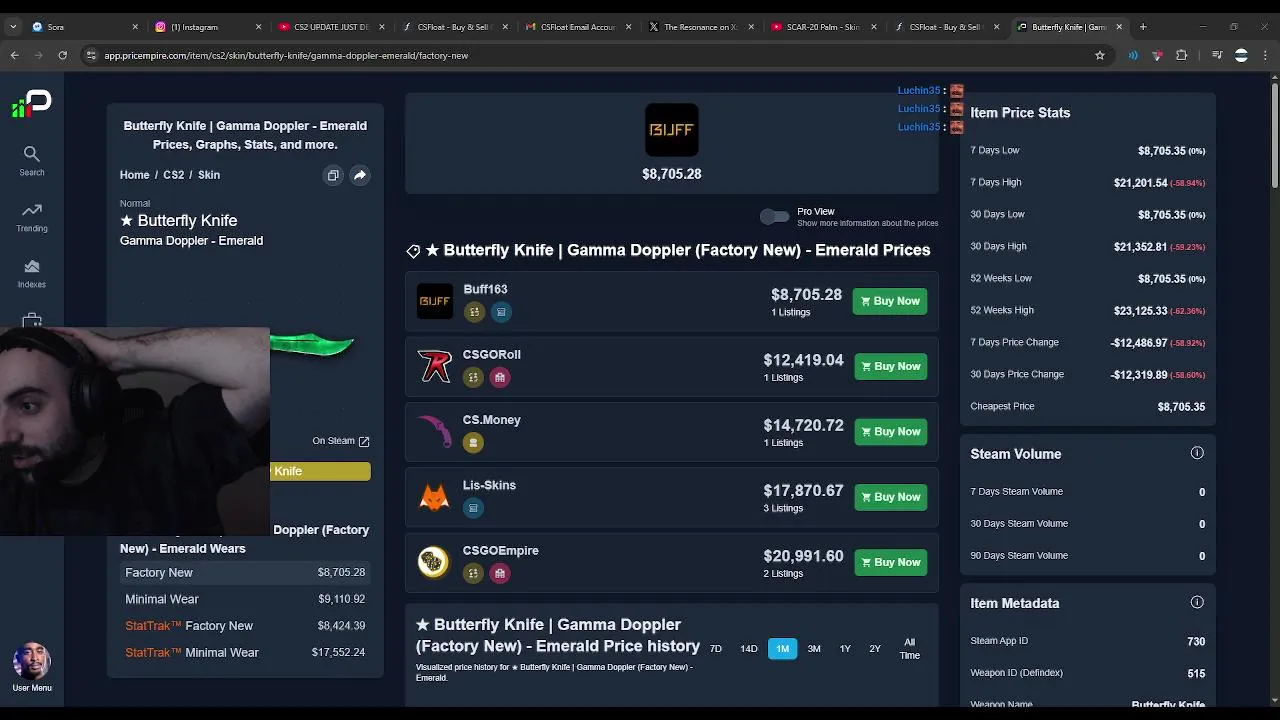Bookmark this page with the star icon

pos(1100,55)
